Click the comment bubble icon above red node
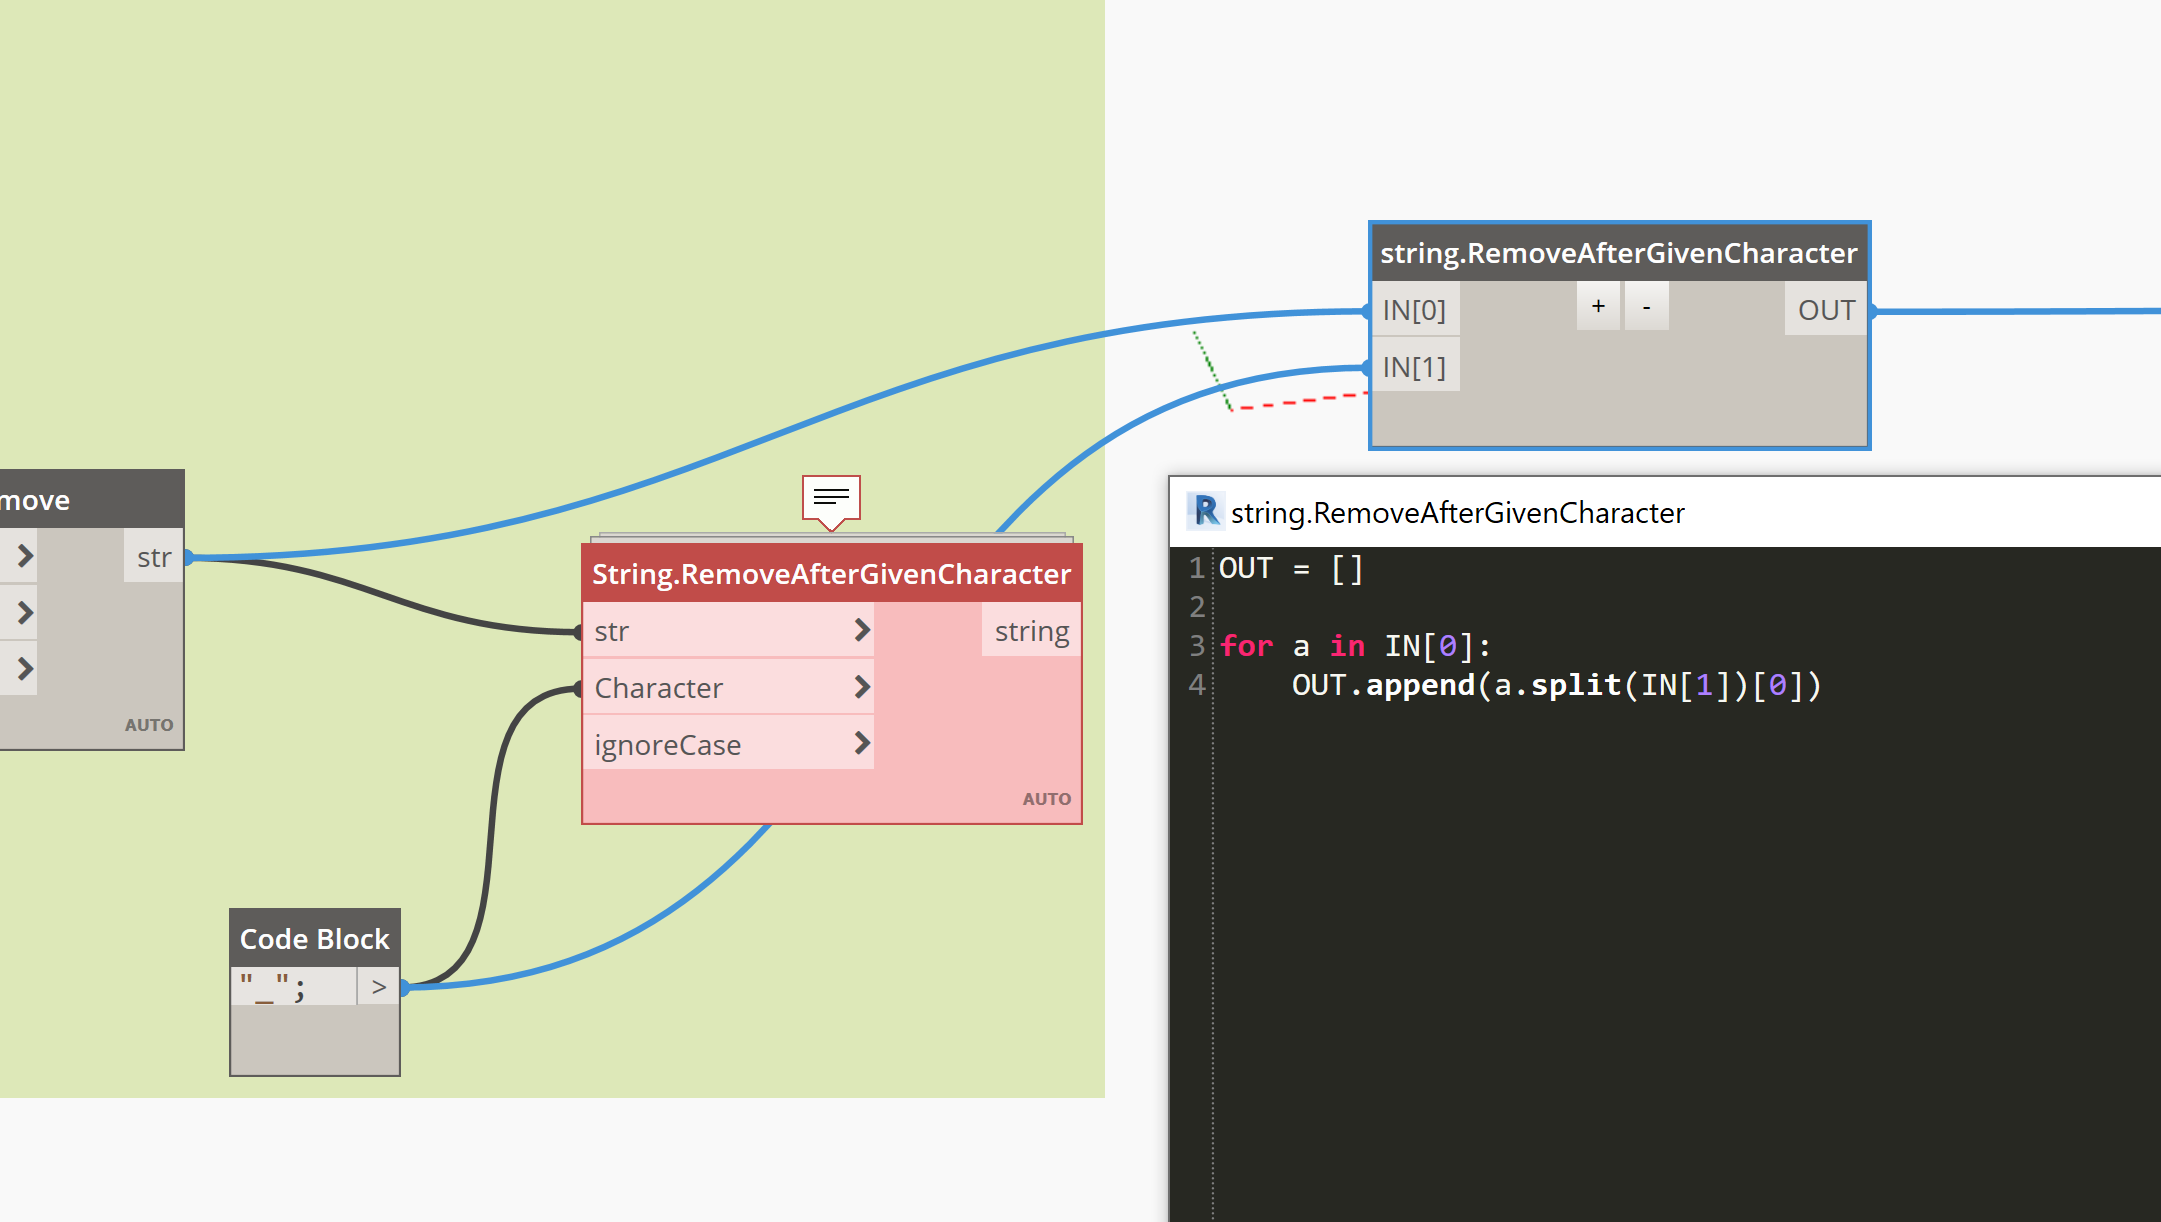This screenshot has width=2161, height=1222. pyautogui.click(x=831, y=498)
